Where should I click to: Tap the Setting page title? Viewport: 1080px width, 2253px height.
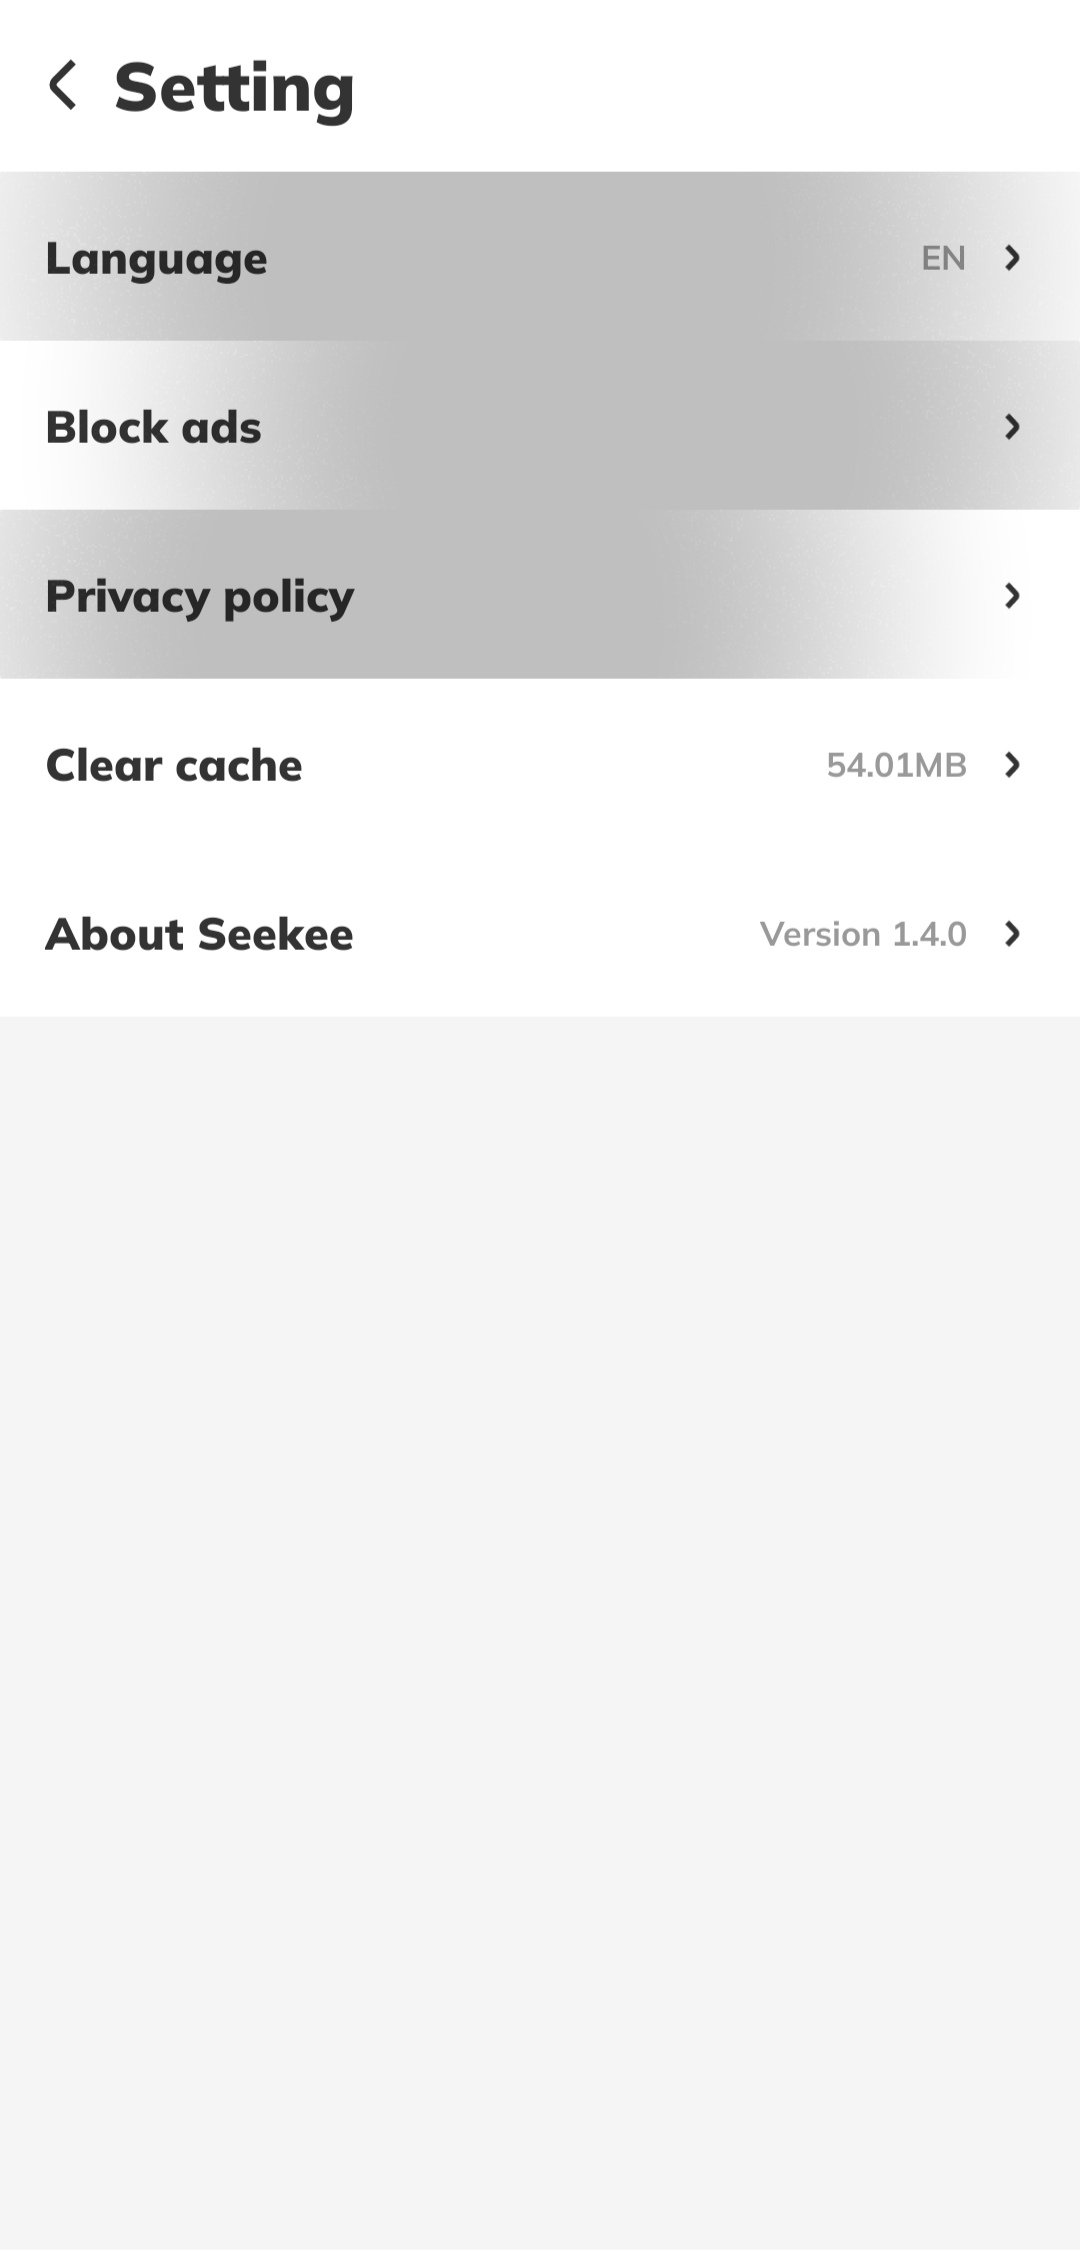coord(234,88)
